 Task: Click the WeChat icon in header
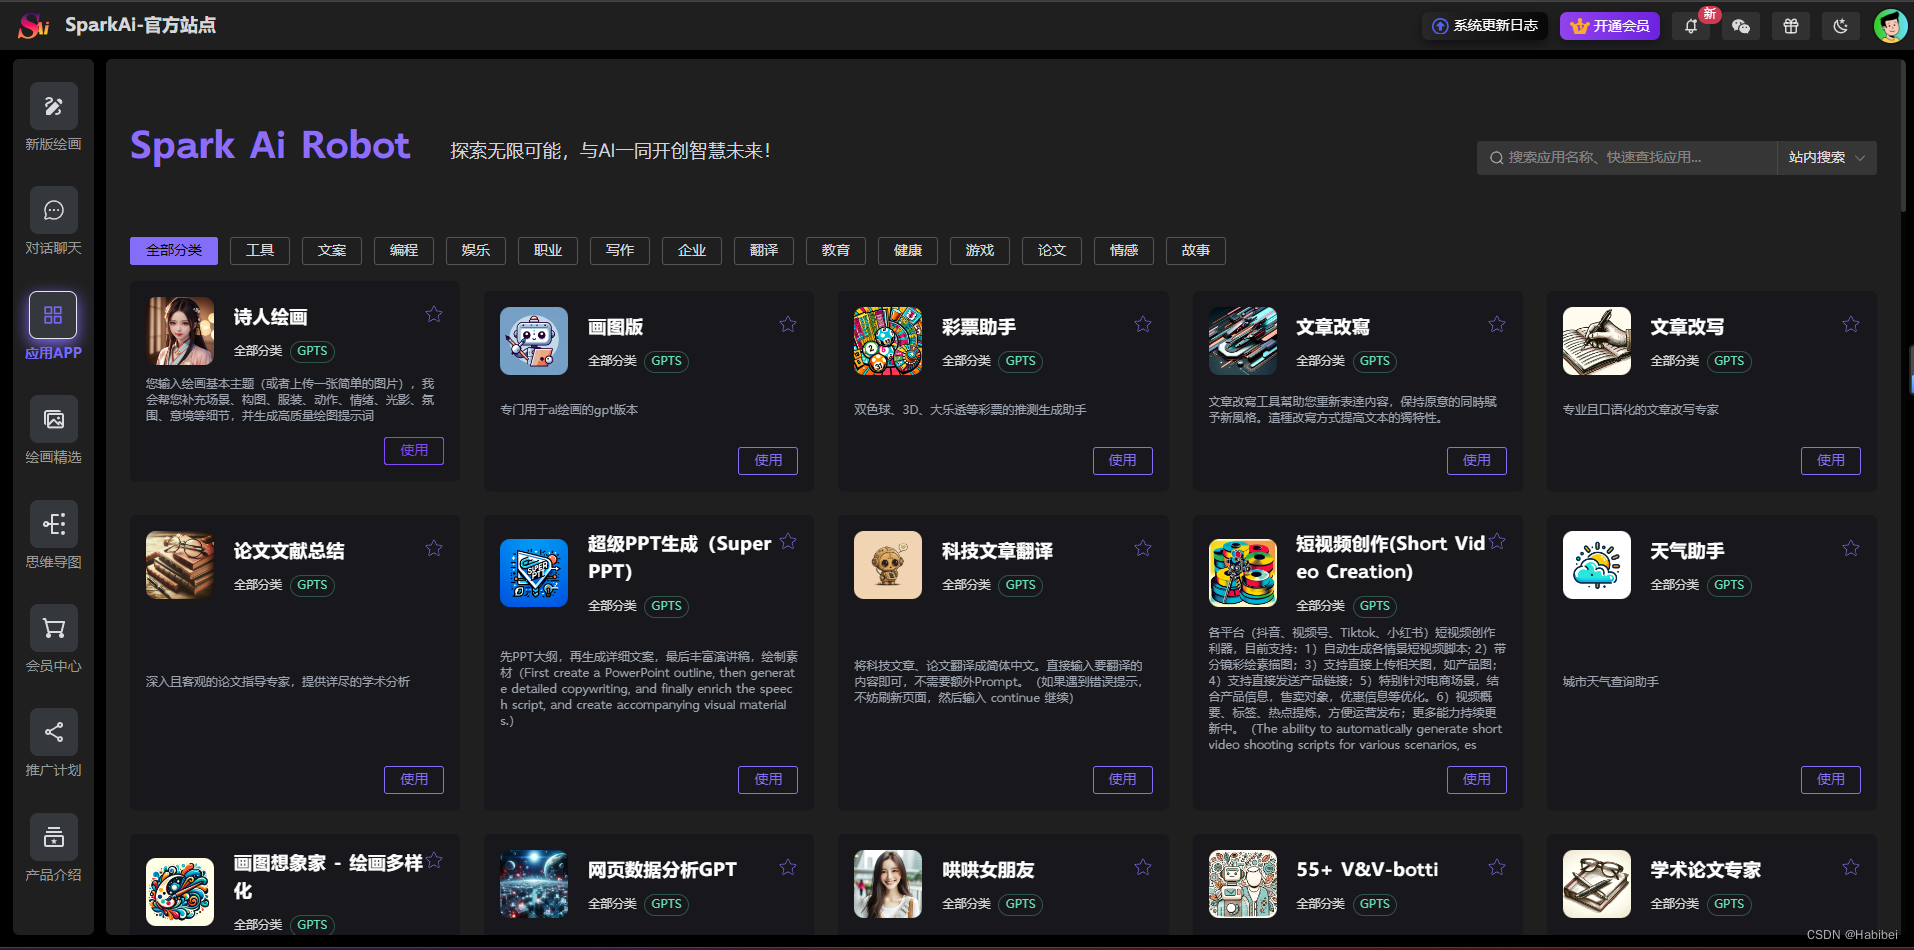click(x=1741, y=26)
